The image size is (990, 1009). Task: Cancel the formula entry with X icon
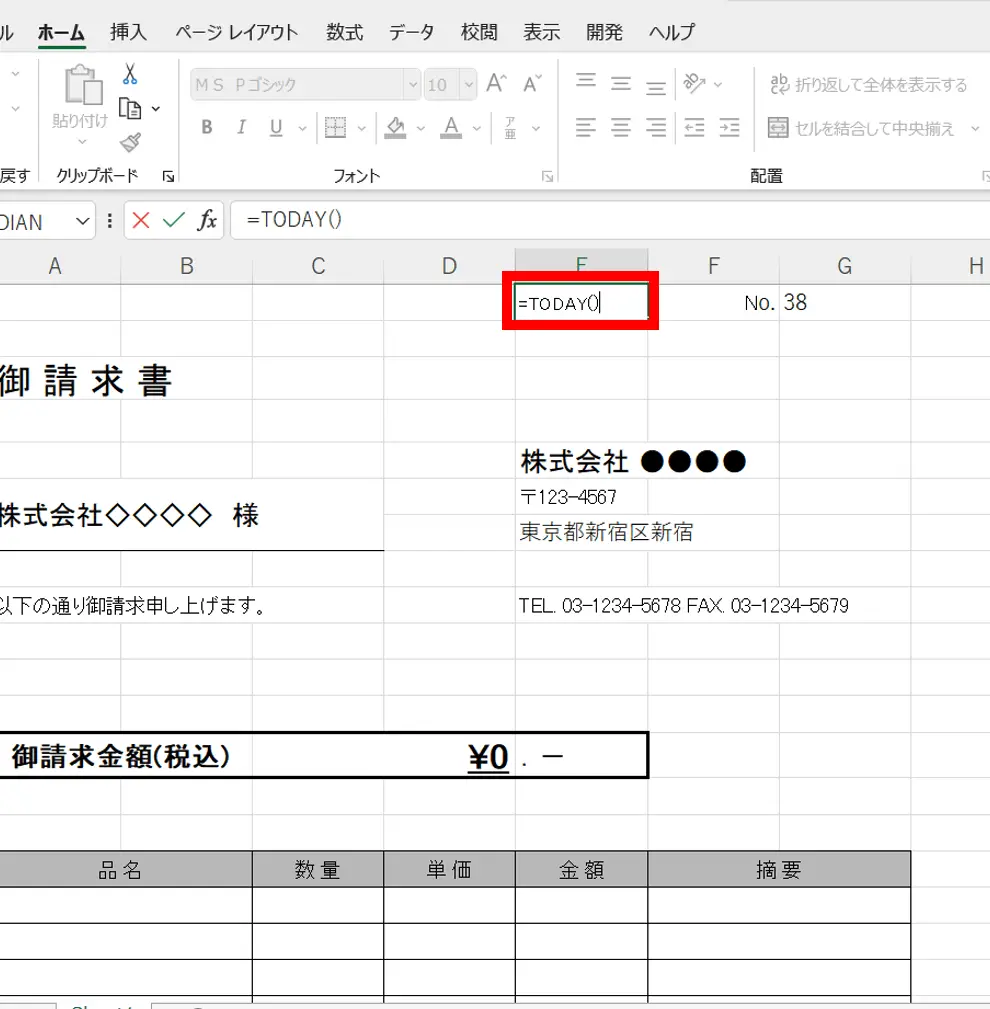click(141, 221)
